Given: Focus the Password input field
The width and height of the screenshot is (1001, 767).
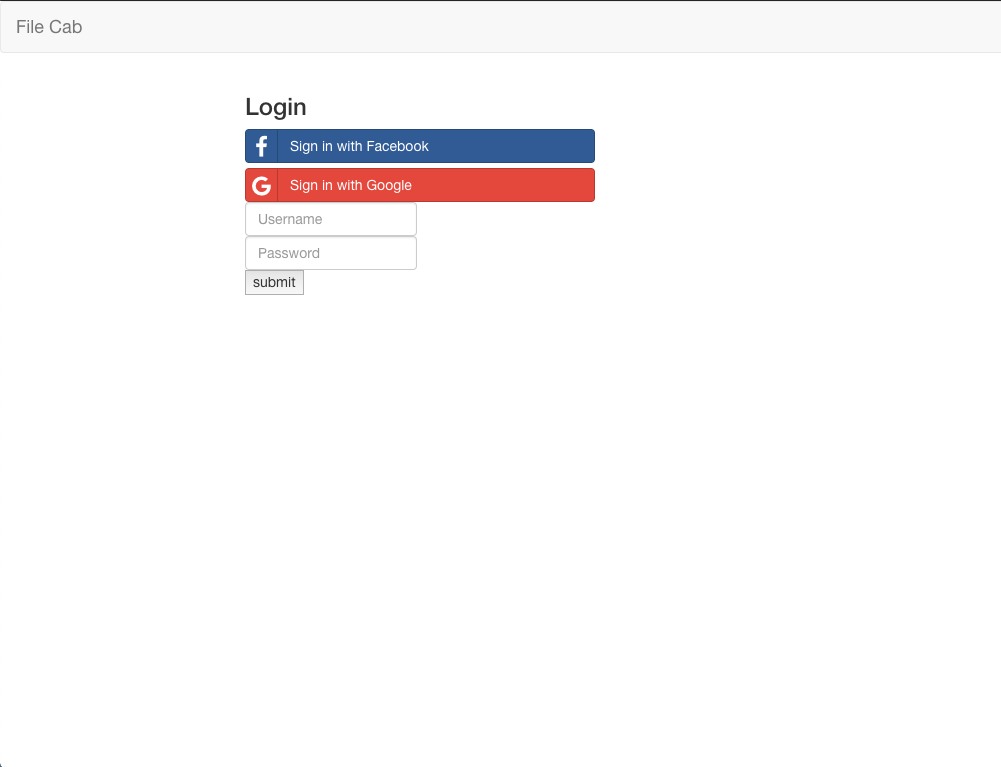Looking at the screenshot, I should pyautogui.click(x=331, y=253).
